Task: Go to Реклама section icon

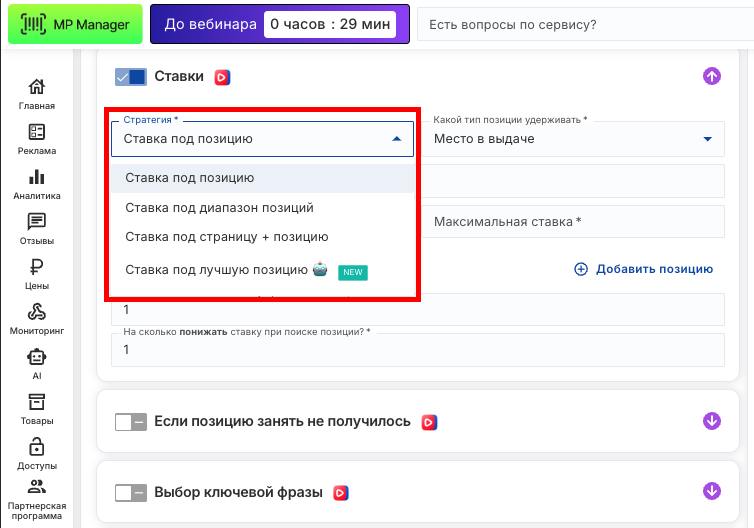Action: point(37,139)
